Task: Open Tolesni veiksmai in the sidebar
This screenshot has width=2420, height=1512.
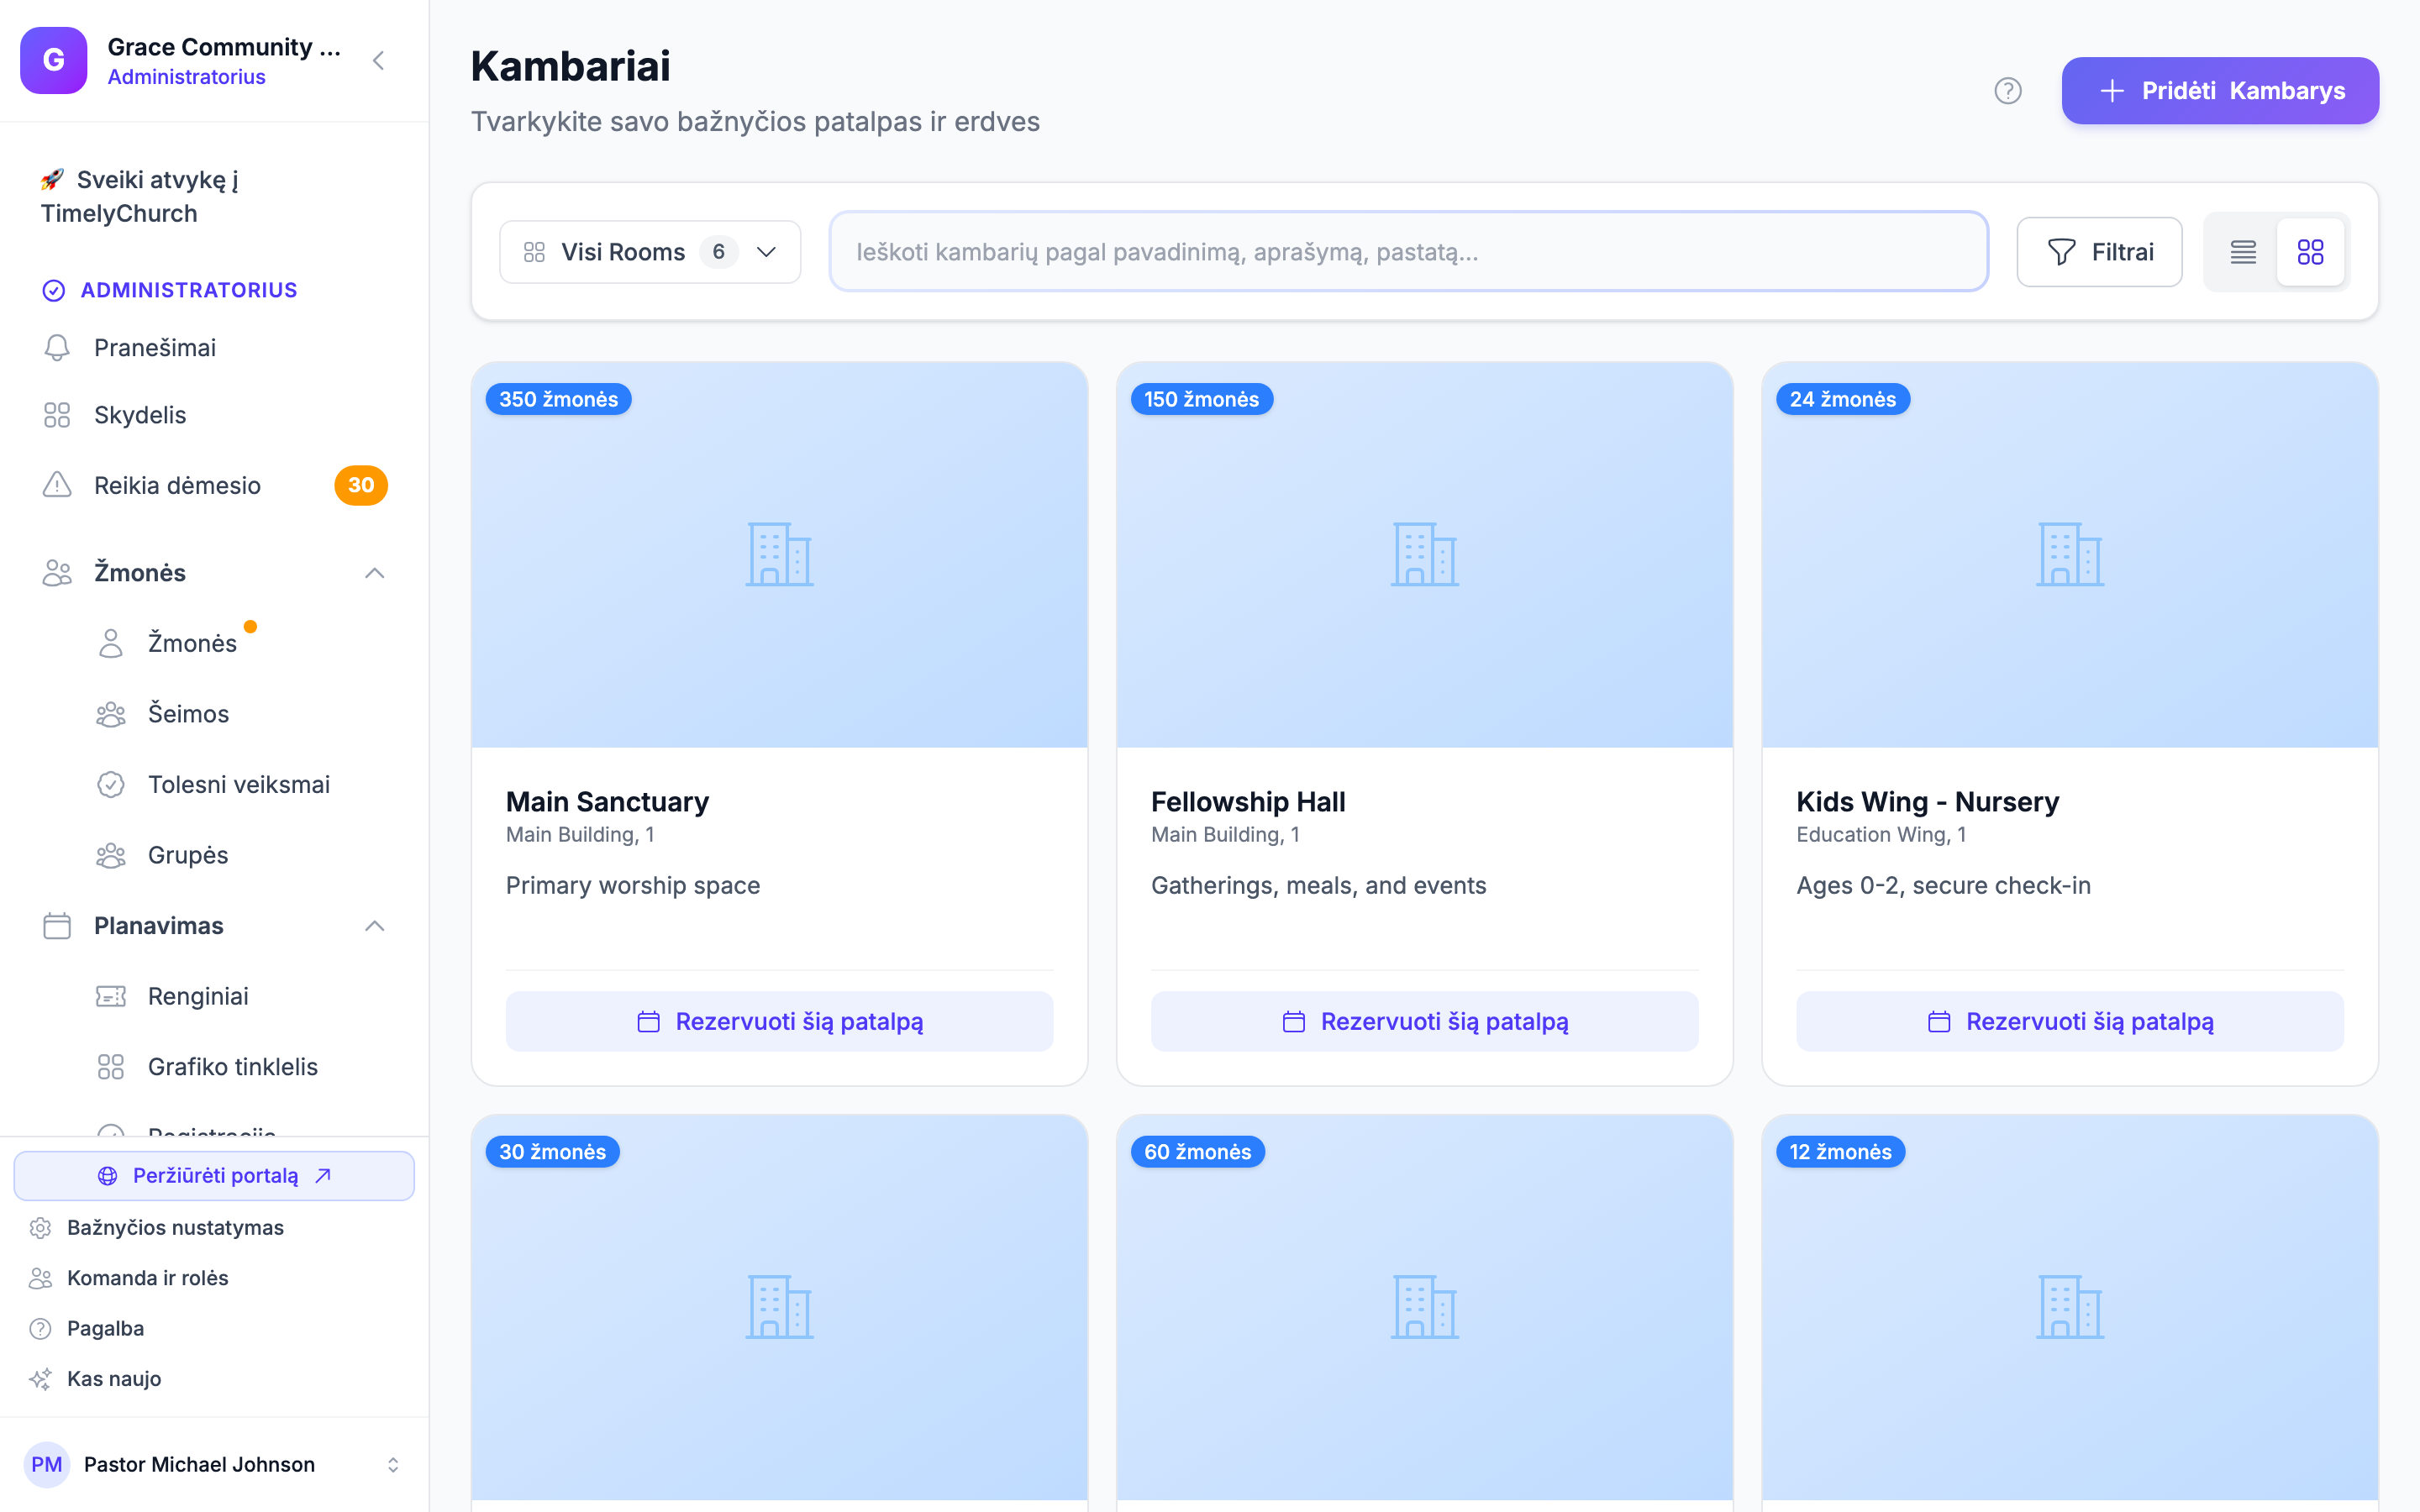Action: click(241, 785)
